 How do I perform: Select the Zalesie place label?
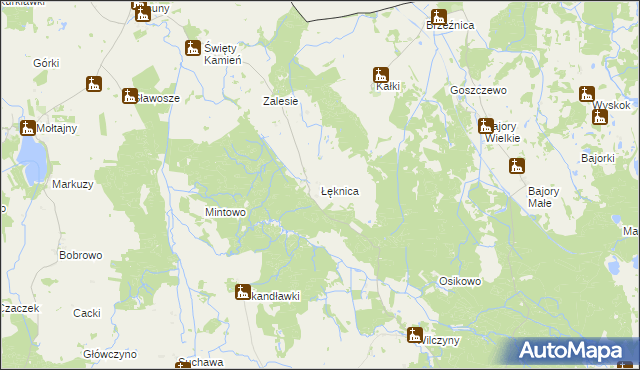[281, 101]
